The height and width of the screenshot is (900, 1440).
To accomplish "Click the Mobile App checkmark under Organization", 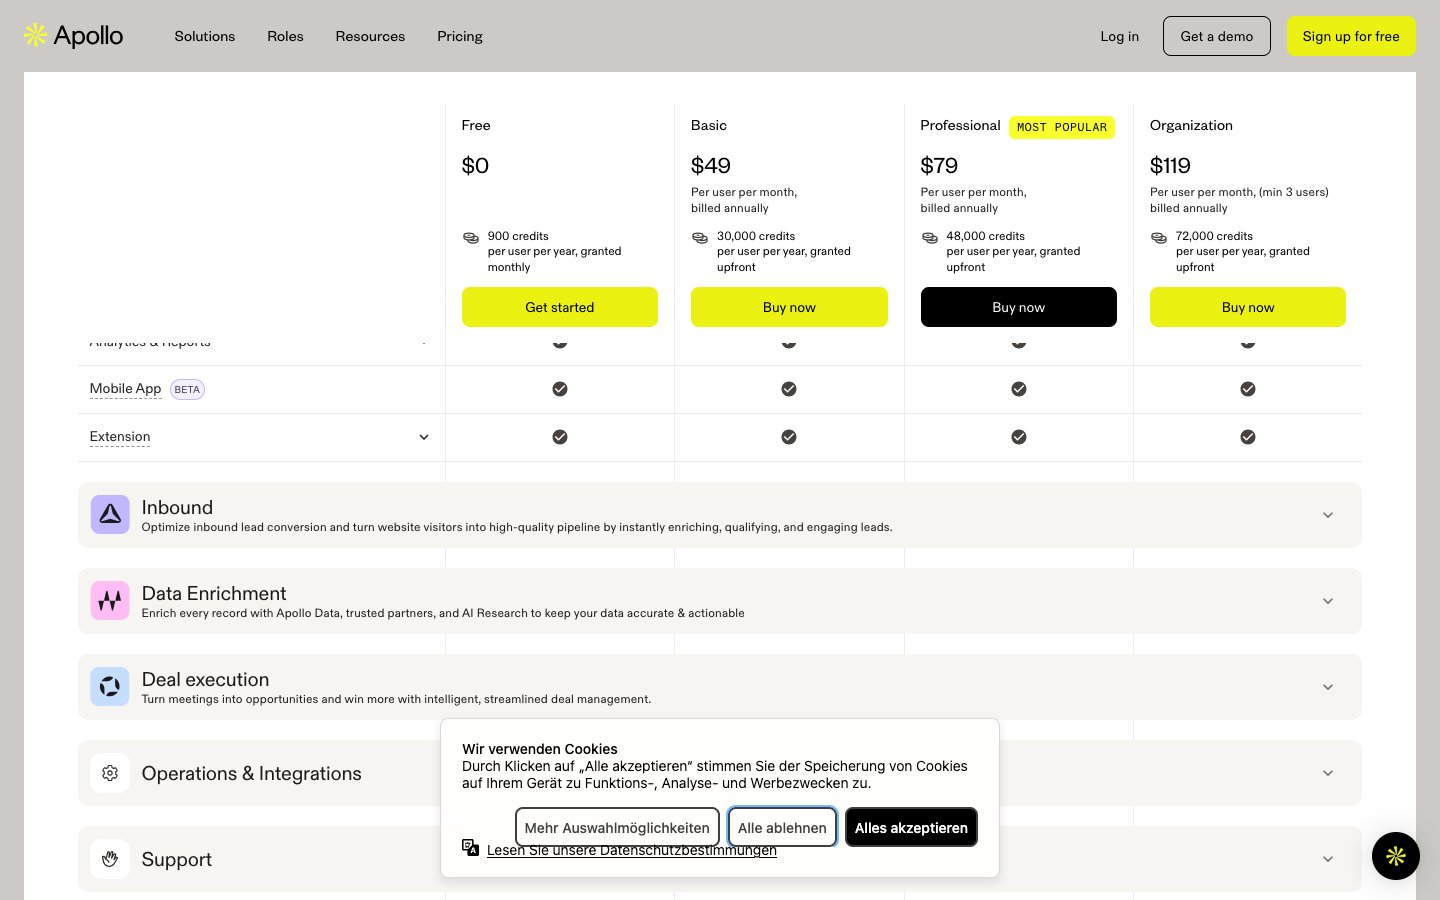I will point(1247,389).
